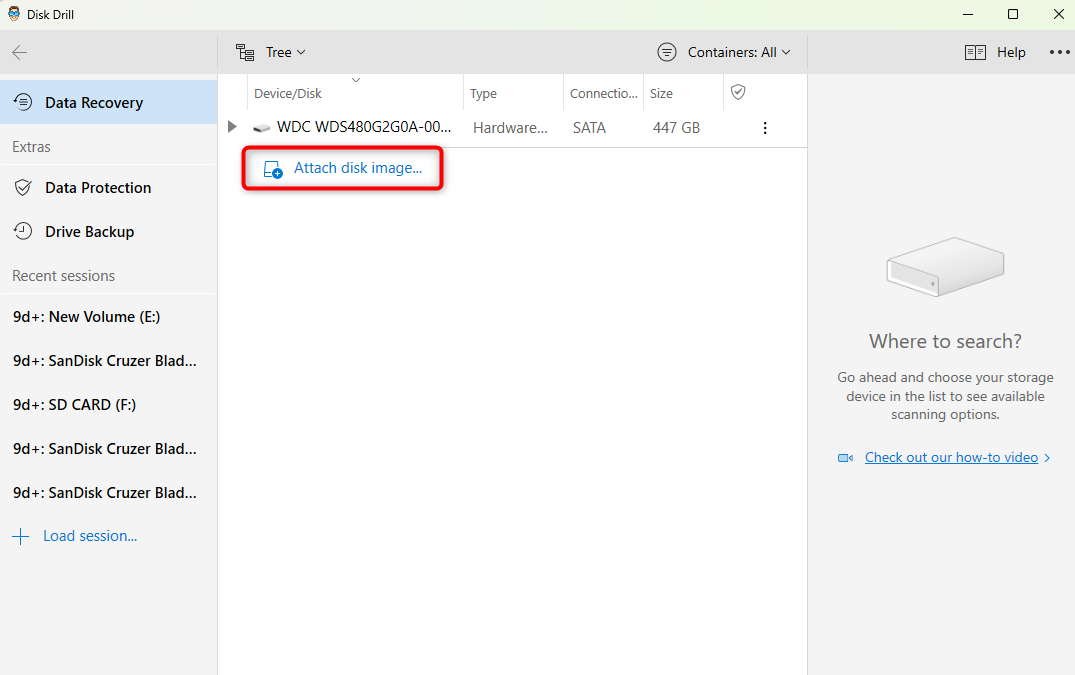Sort by Size column header
Image resolution: width=1075 pixels, height=675 pixels.
661,93
